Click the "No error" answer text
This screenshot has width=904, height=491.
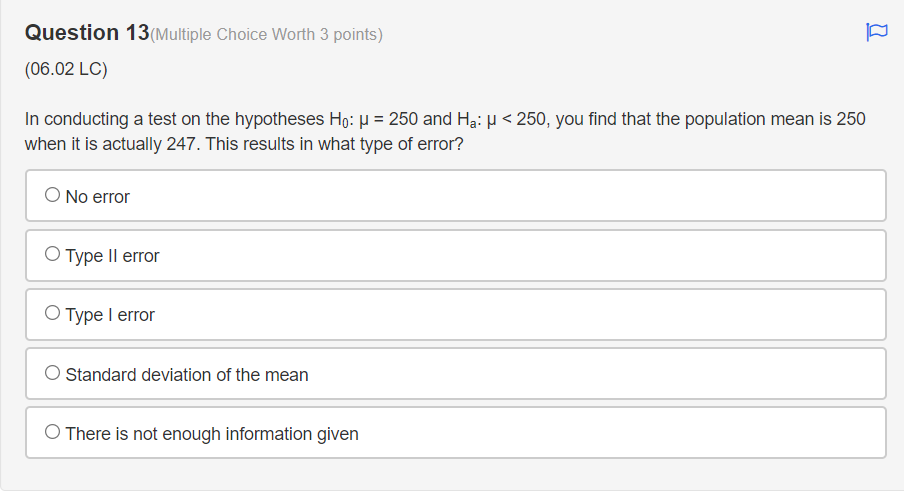97,197
